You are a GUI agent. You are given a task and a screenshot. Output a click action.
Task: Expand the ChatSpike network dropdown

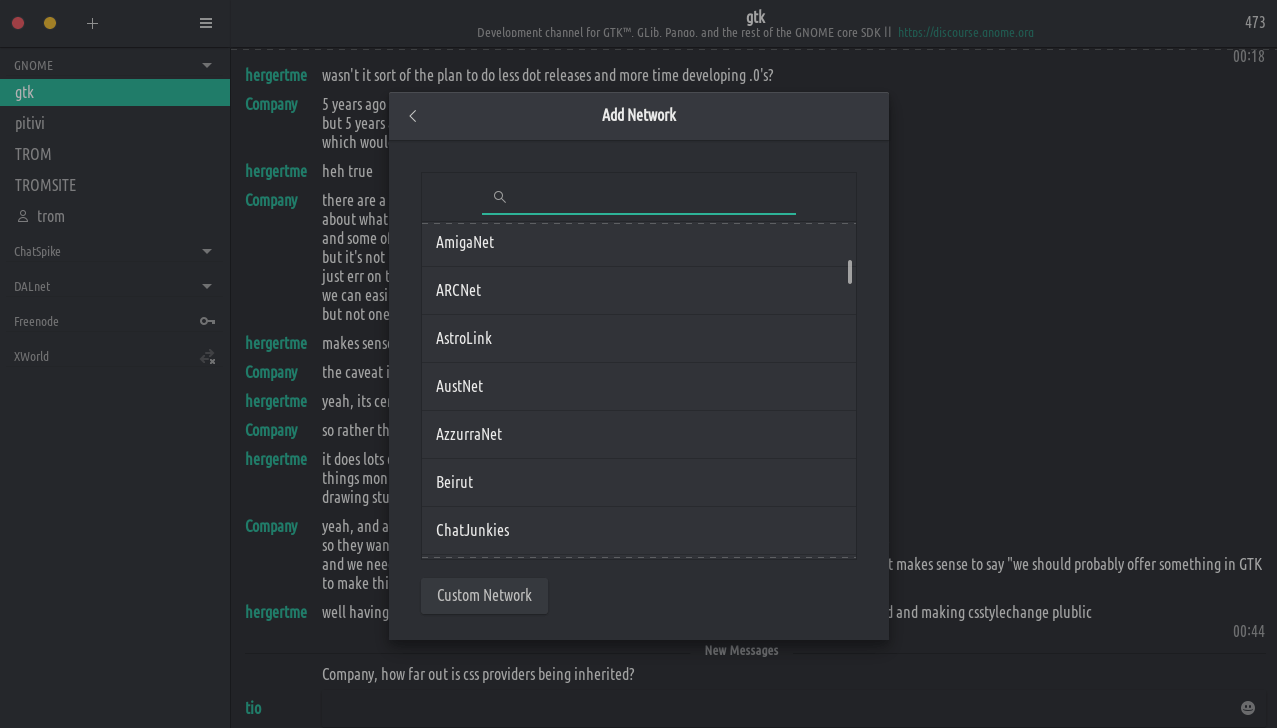(x=207, y=252)
